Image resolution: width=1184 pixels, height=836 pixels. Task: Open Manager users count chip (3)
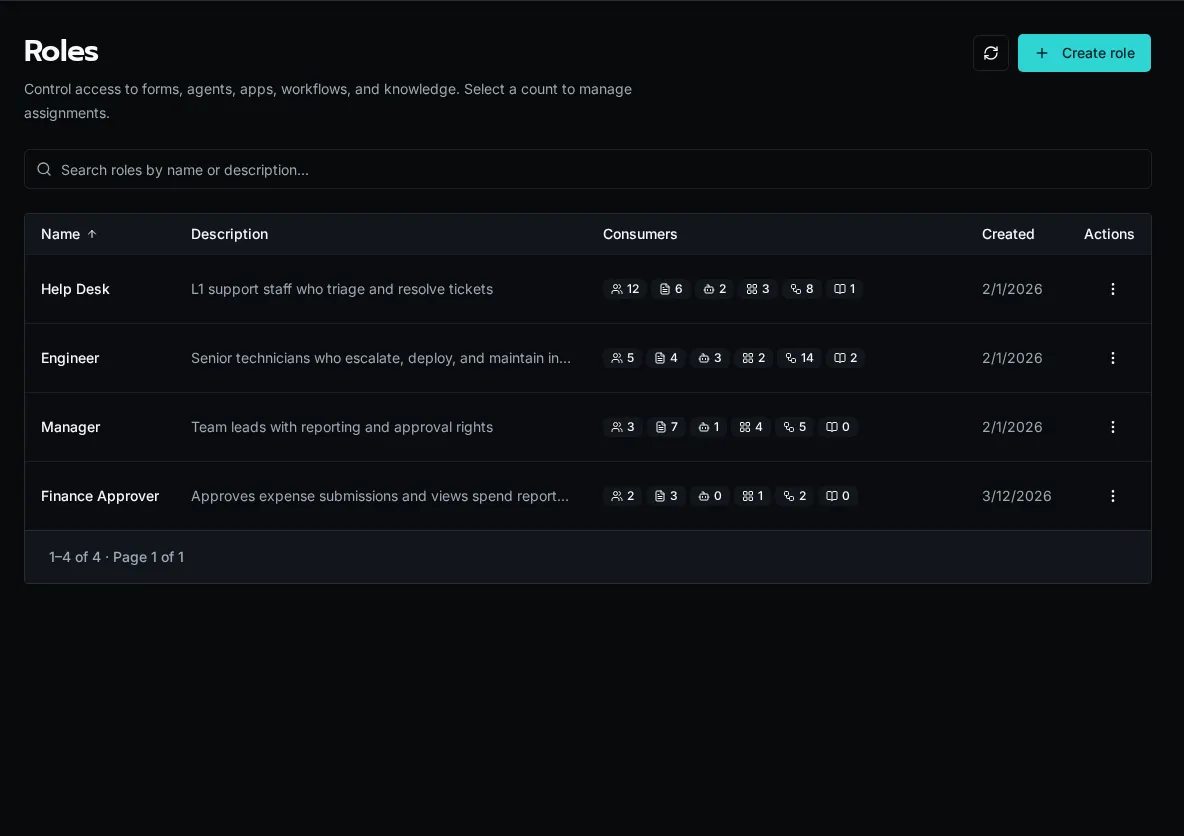(x=622, y=427)
